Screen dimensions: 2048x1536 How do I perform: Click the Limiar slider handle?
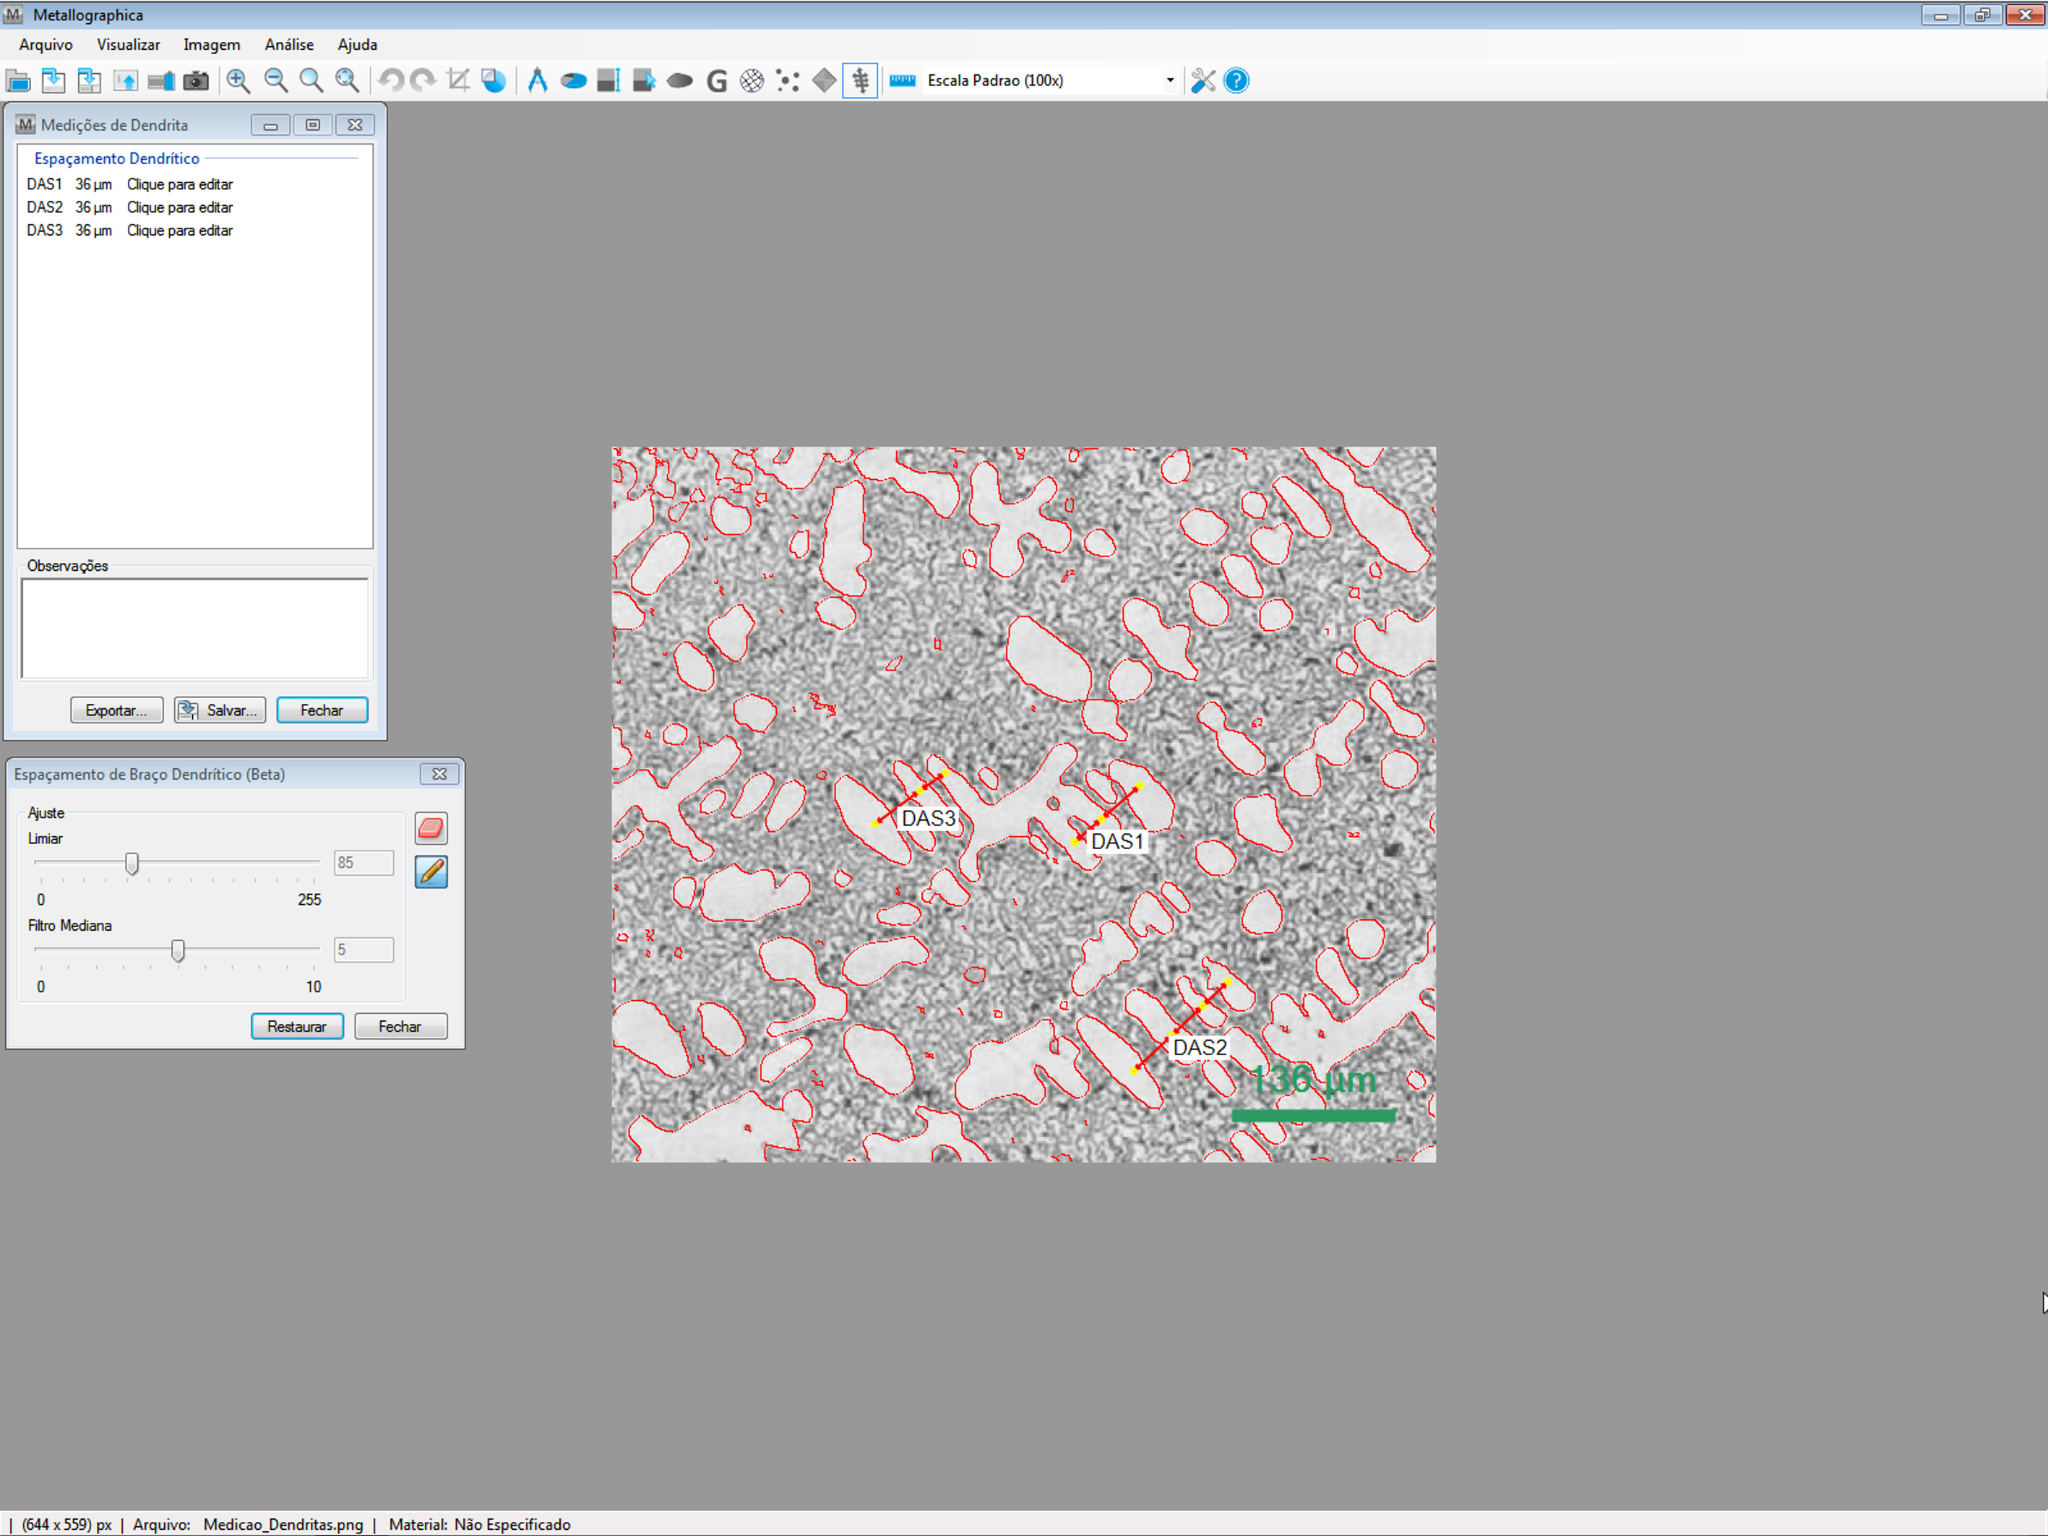click(132, 863)
